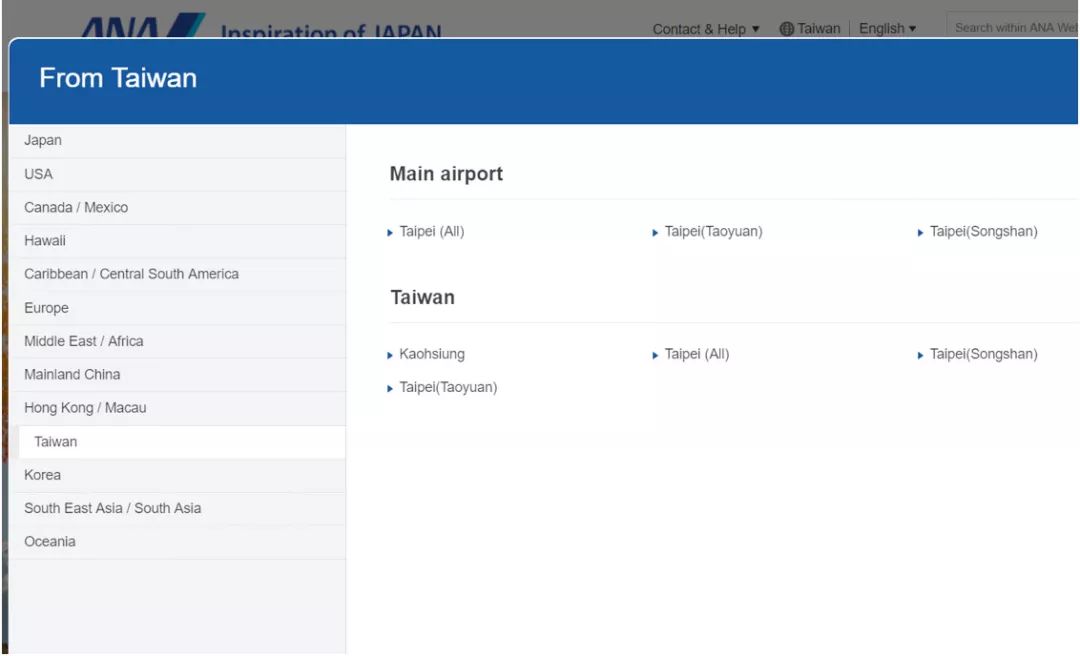Select Taipei(Taoyuan) in the Taiwan section
This screenshot has width=1080, height=656.
pyautogui.click(x=447, y=388)
